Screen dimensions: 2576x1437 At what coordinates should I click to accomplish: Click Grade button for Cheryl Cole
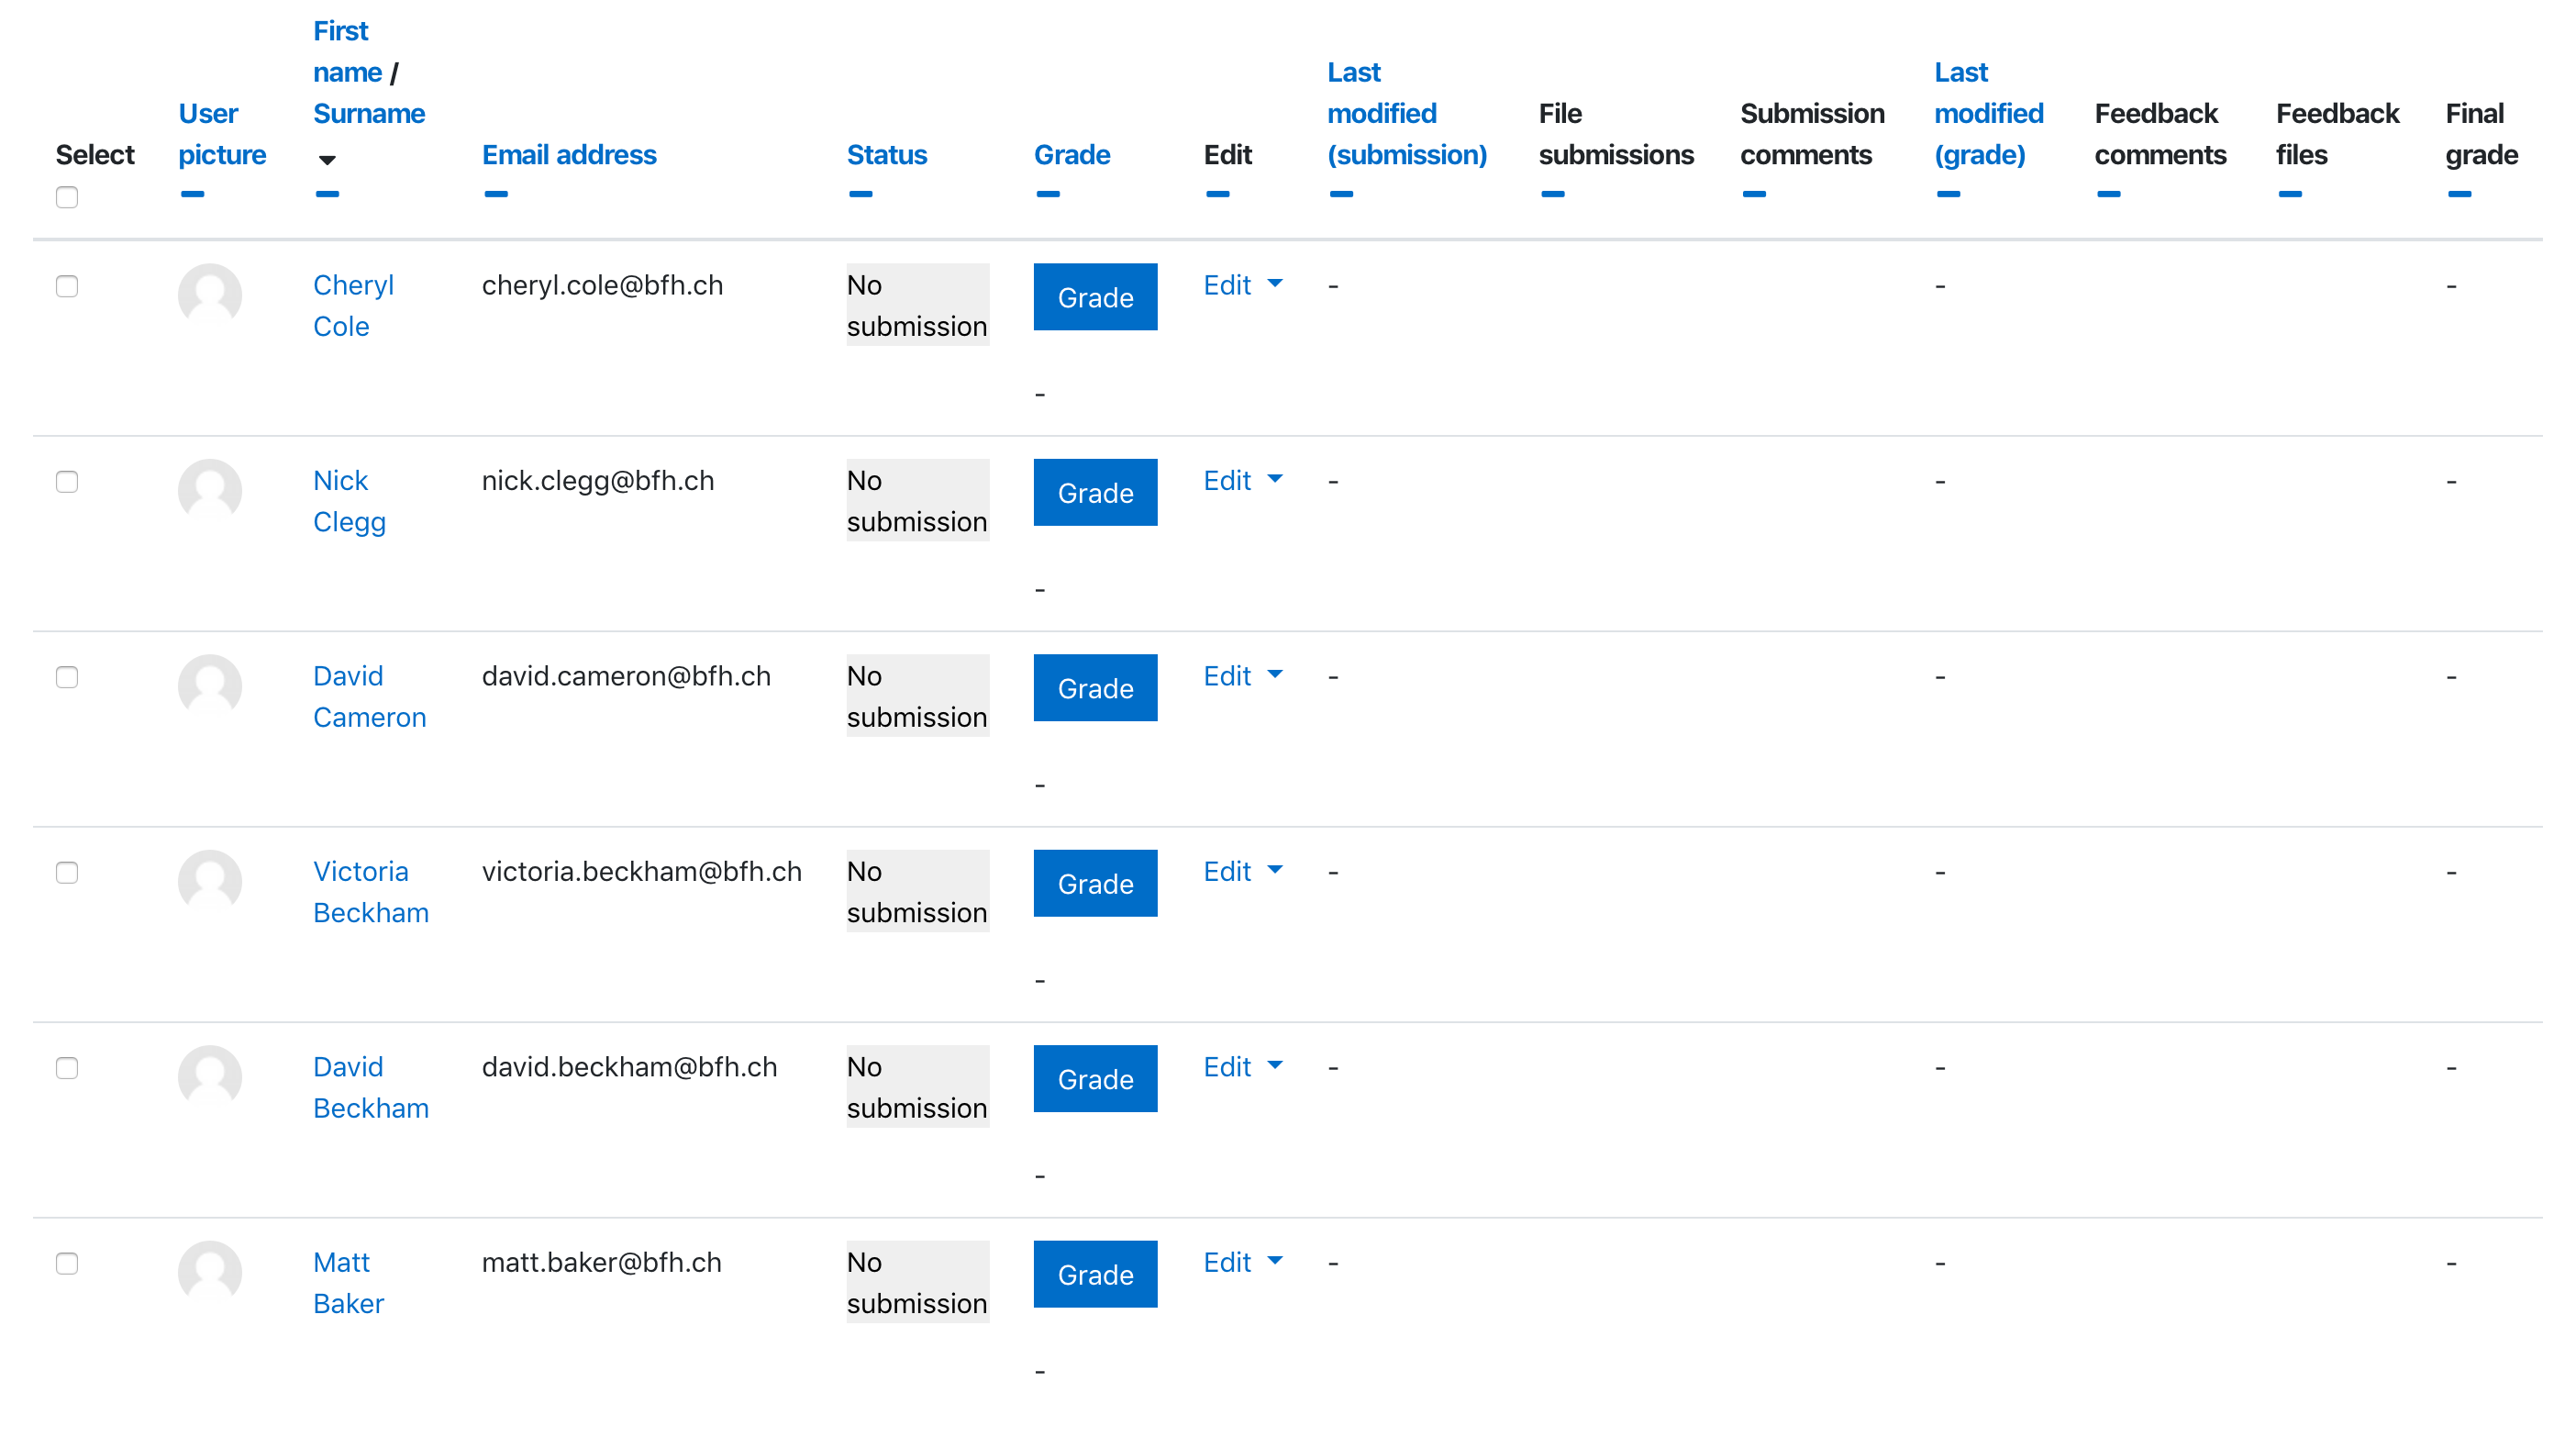point(1096,297)
